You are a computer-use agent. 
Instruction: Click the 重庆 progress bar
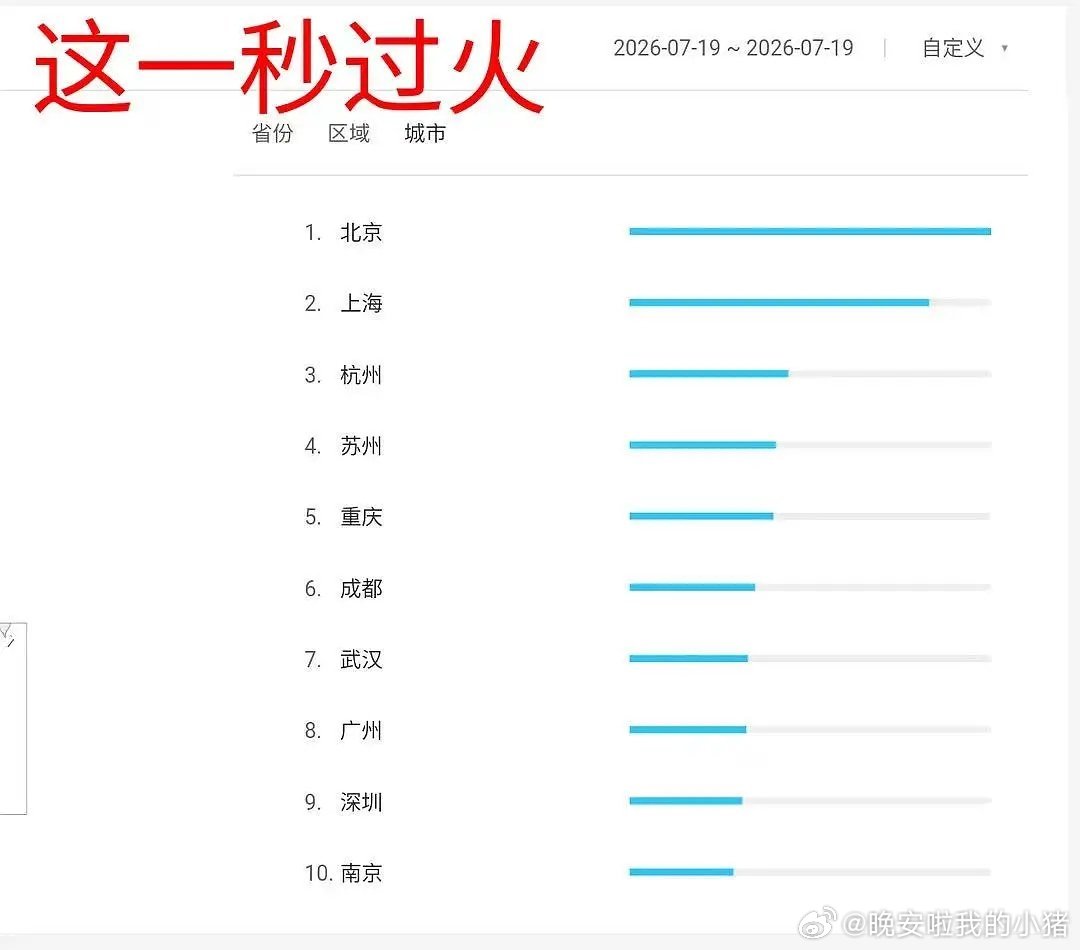810,516
